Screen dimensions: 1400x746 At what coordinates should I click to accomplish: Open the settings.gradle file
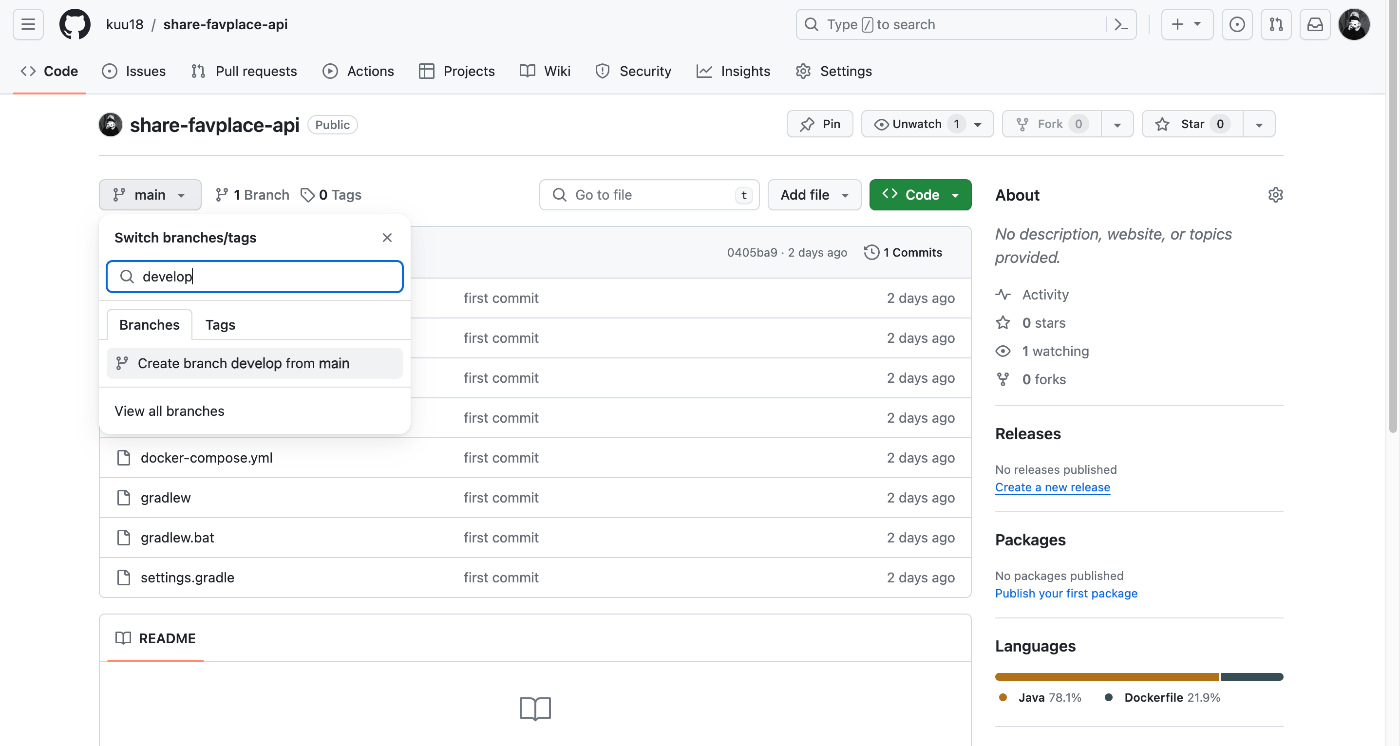click(x=188, y=578)
